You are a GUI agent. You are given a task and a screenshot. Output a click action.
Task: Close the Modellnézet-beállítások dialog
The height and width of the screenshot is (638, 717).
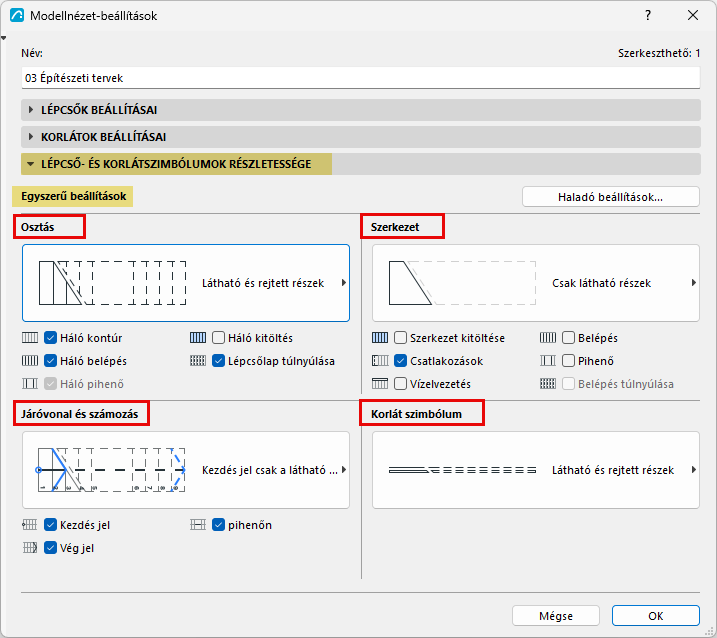(693, 15)
